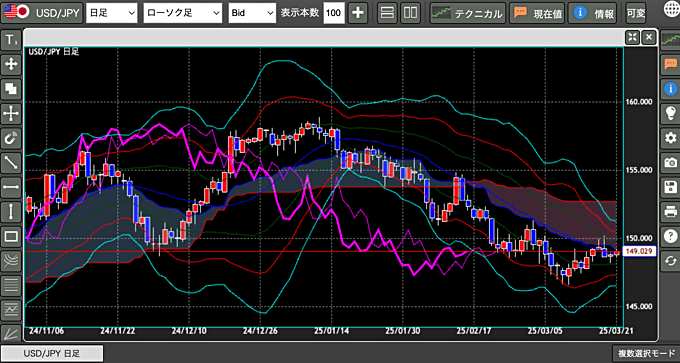The width and height of the screenshot is (680, 363).
Task: Select the Fibonacci arc tool
Action: (11, 261)
